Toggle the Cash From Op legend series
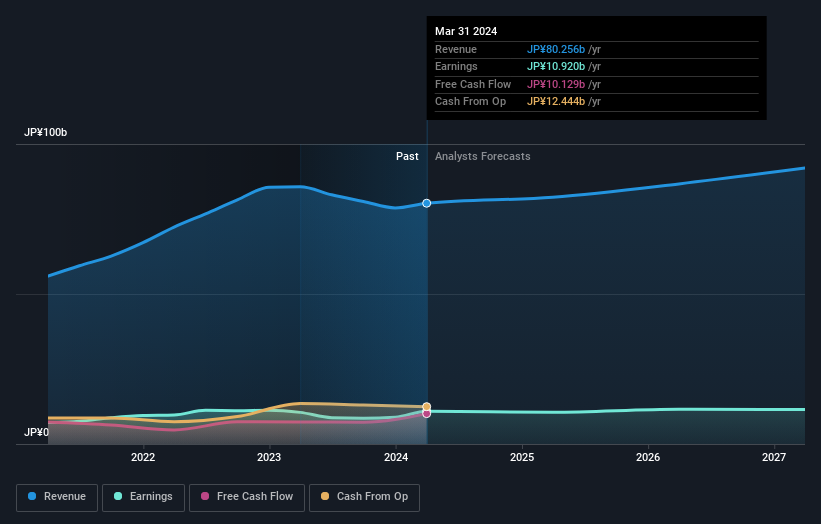The width and height of the screenshot is (821, 524). 364,497
